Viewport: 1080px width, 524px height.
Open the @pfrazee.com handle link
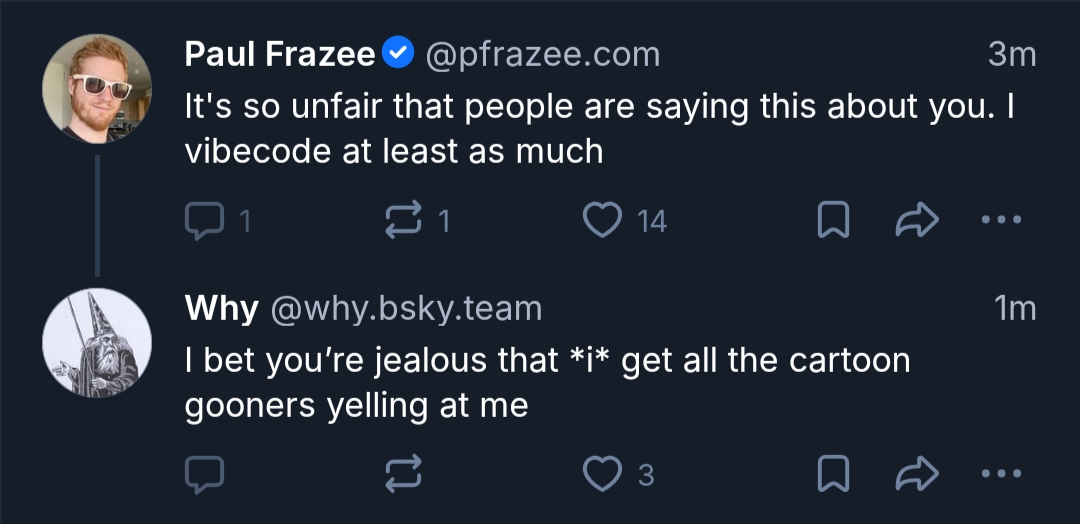(x=543, y=54)
